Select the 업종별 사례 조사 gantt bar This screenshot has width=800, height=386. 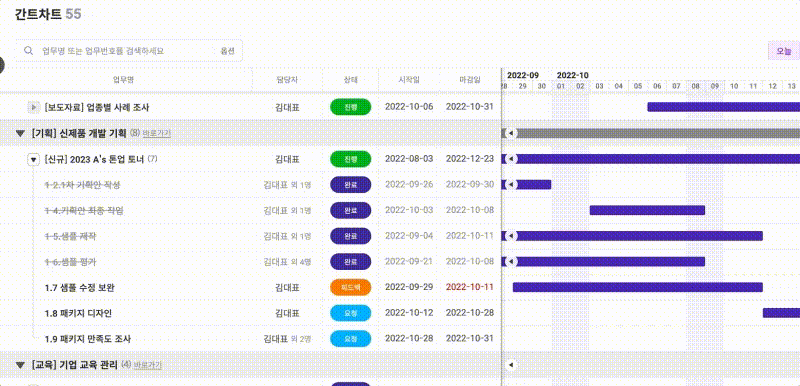tap(723, 107)
